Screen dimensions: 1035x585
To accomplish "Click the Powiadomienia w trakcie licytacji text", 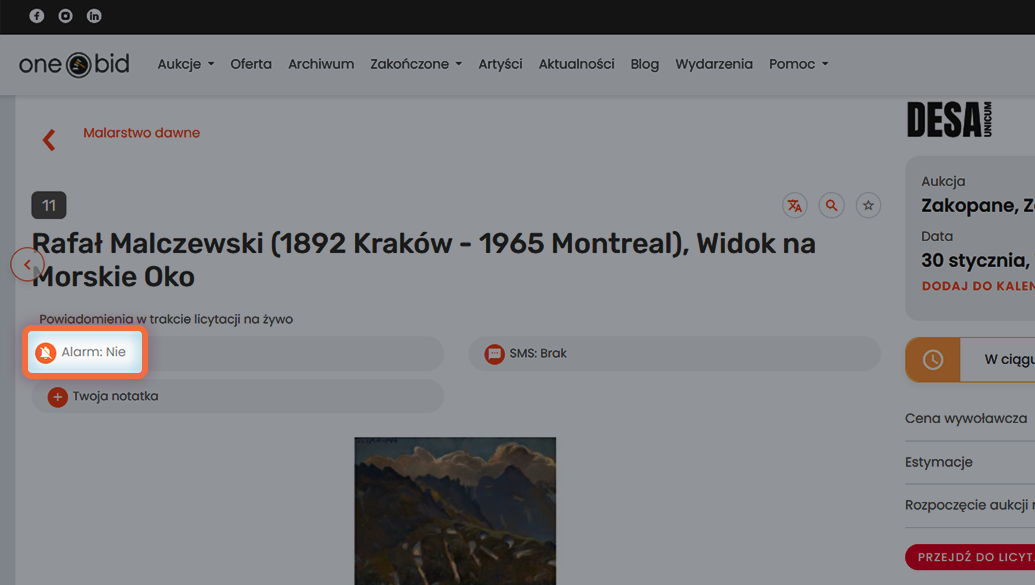I will coord(166,320).
